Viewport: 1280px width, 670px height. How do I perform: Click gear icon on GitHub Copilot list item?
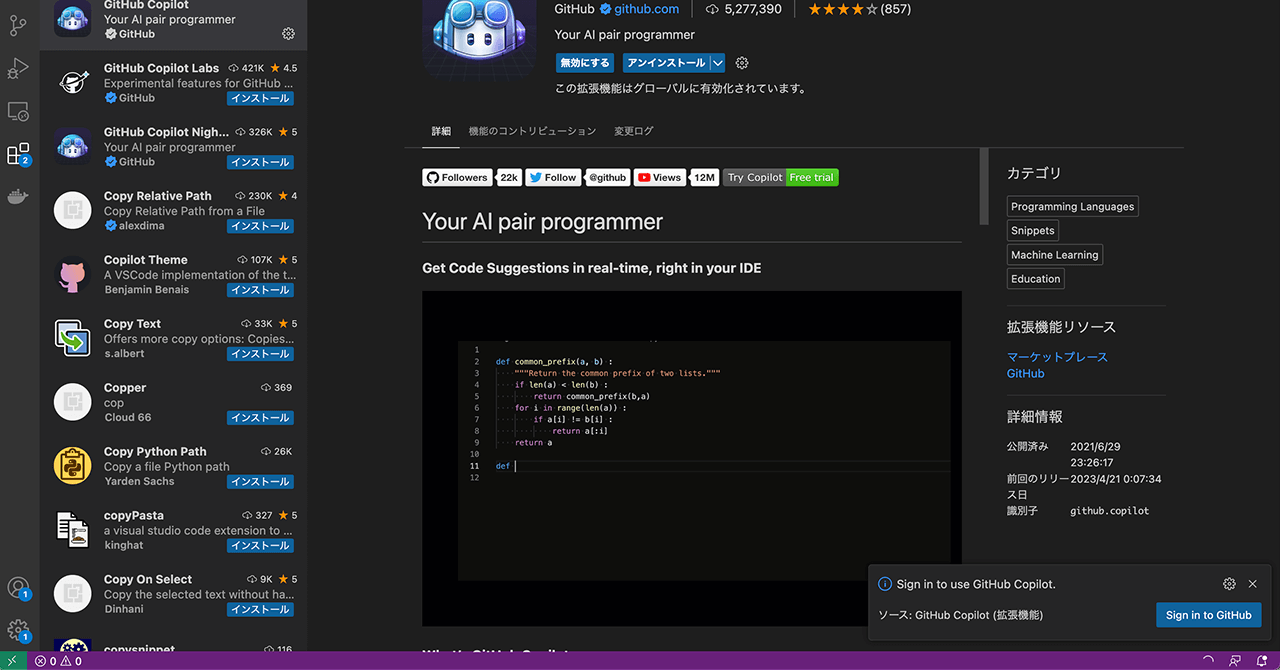(x=288, y=34)
